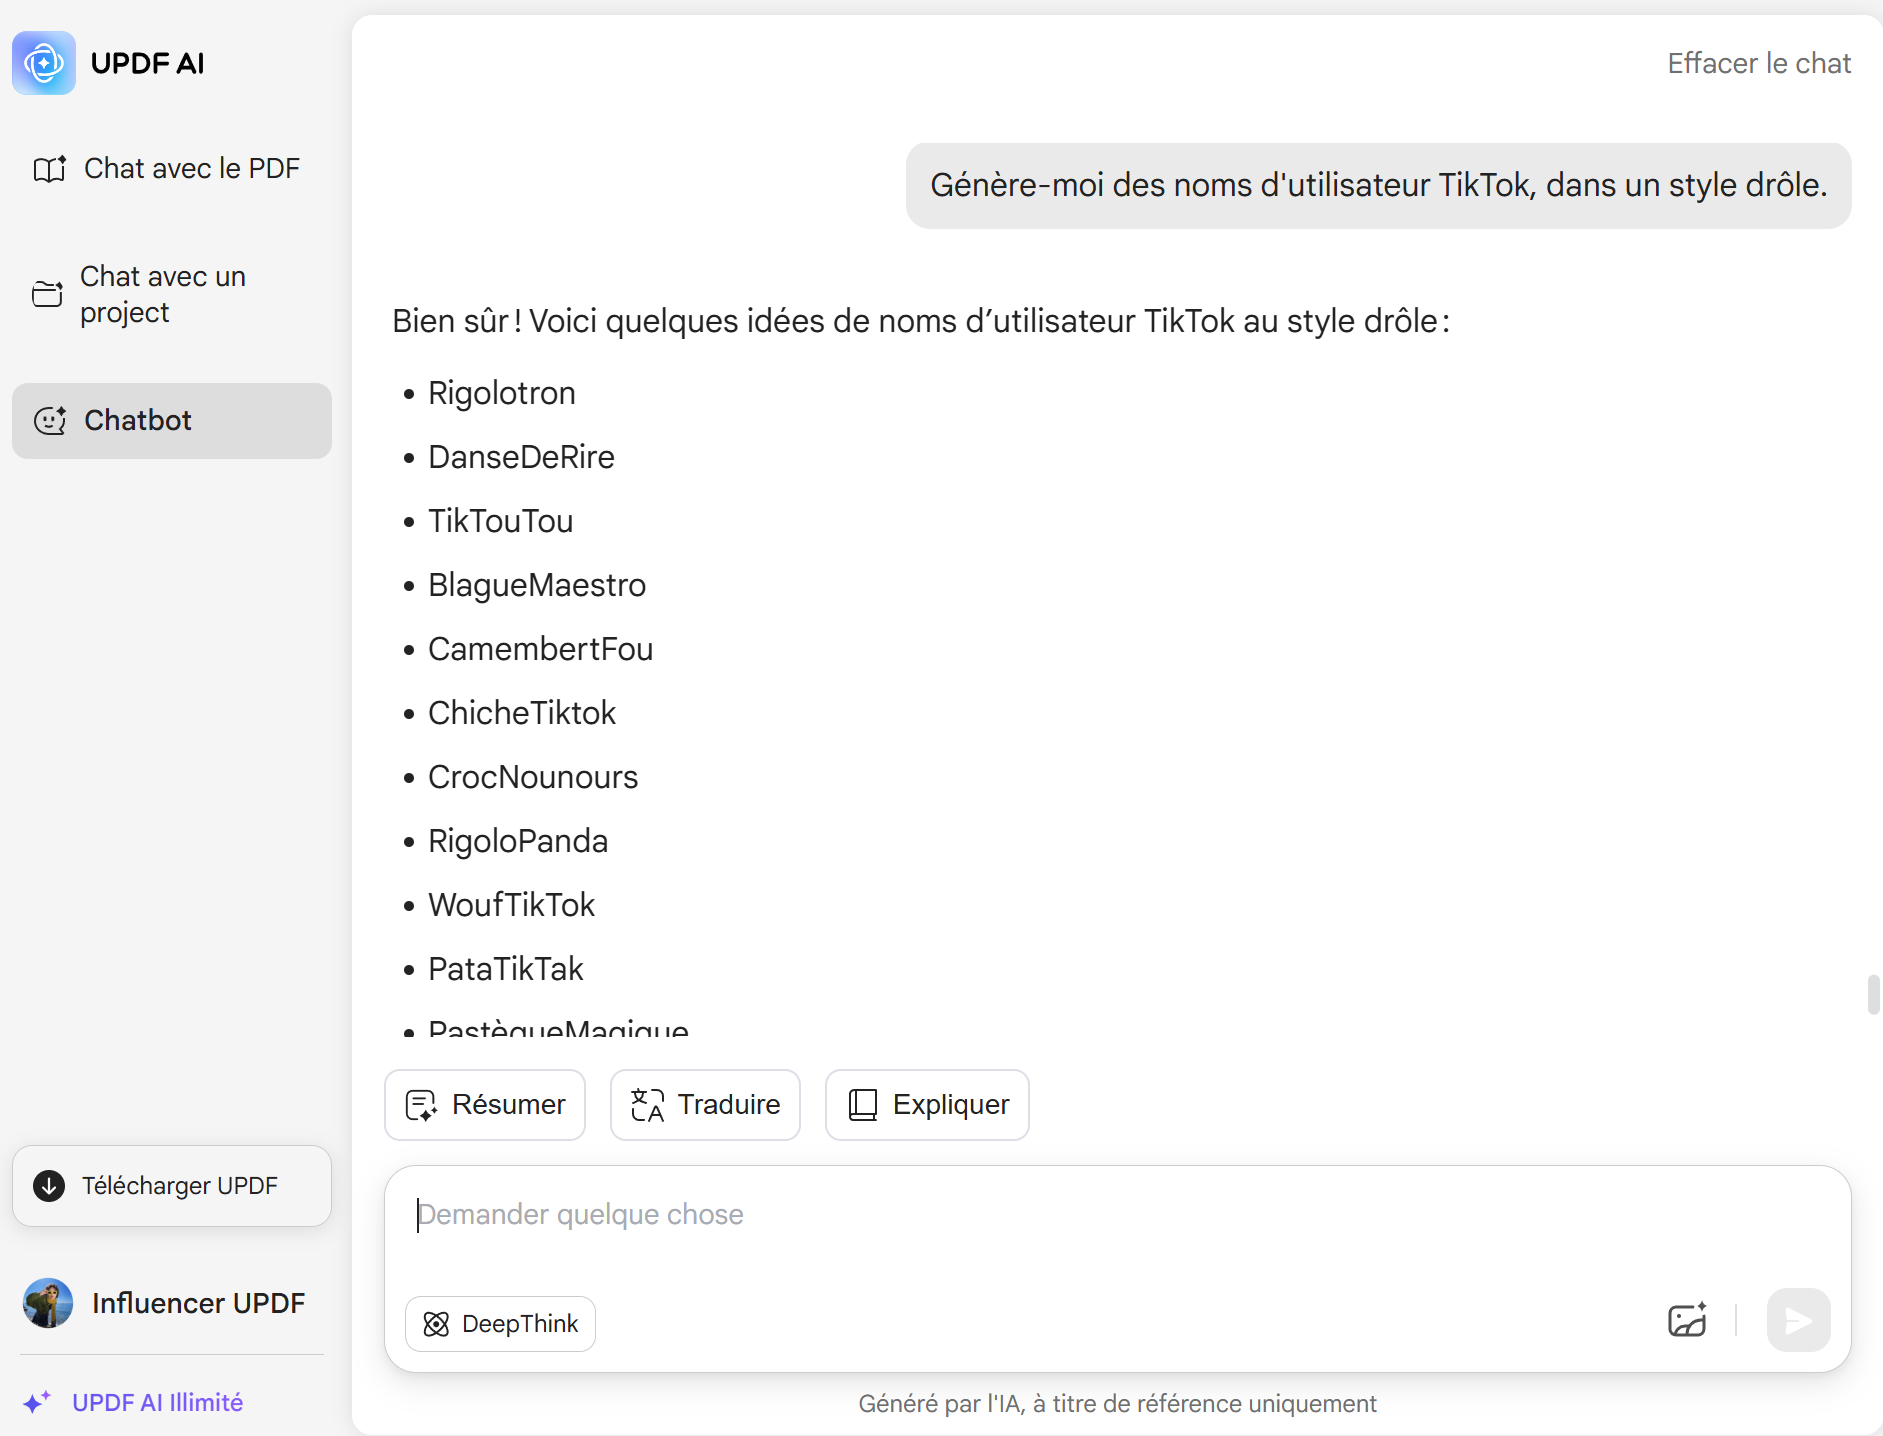Click the Traduire button

pyautogui.click(x=705, y=1105)
